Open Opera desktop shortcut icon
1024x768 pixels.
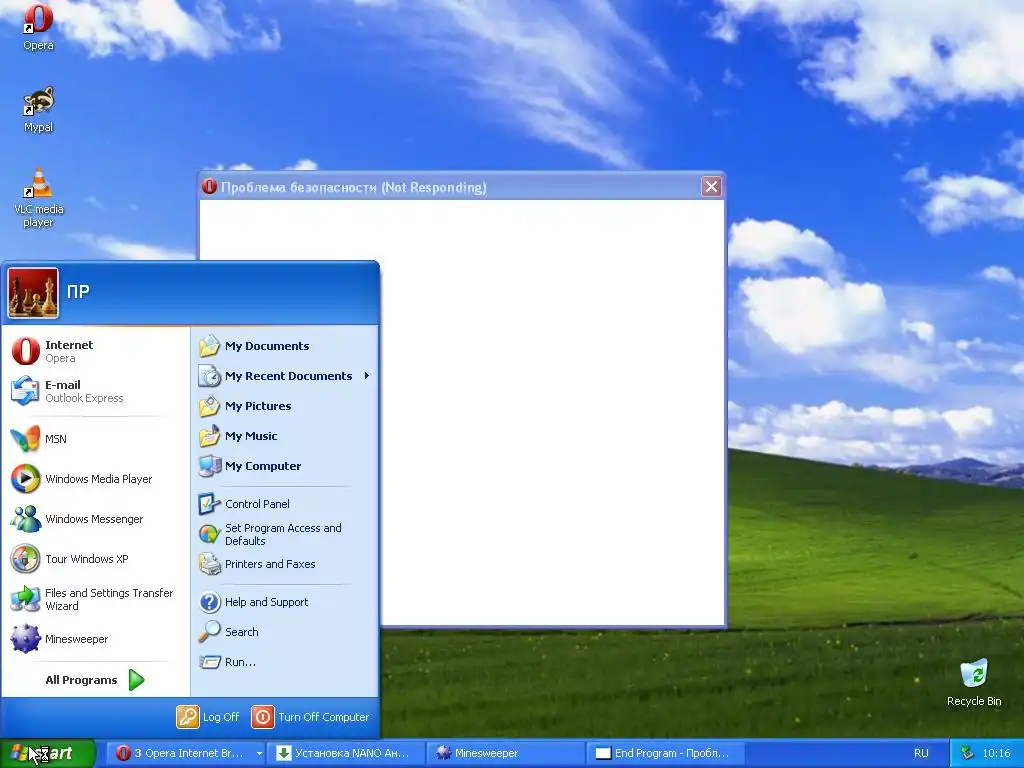point(38,27)
